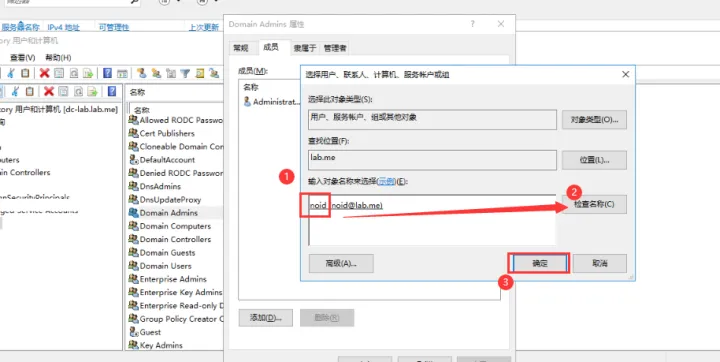The height and width of the screenshot is (362, 720).
Task: Switch to the 常规 tab
Action: tap(241, 48)
